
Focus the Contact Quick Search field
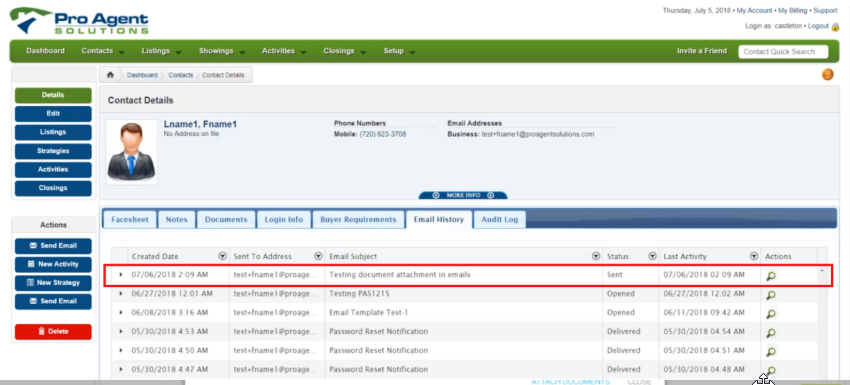coord(783,52)
